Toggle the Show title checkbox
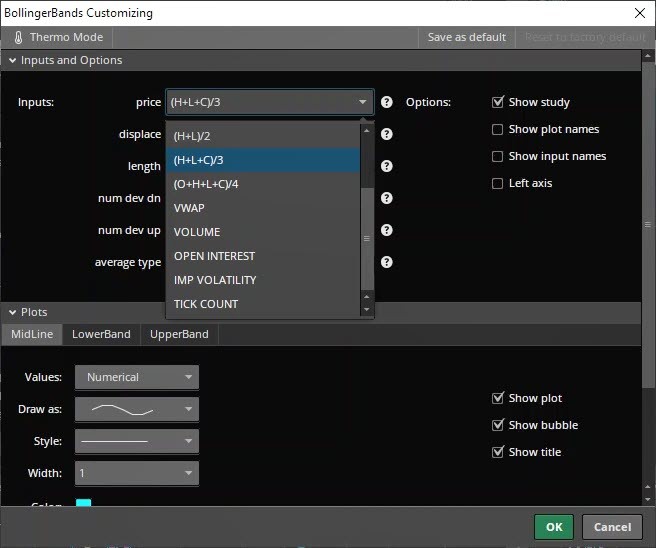 (497, 452)
